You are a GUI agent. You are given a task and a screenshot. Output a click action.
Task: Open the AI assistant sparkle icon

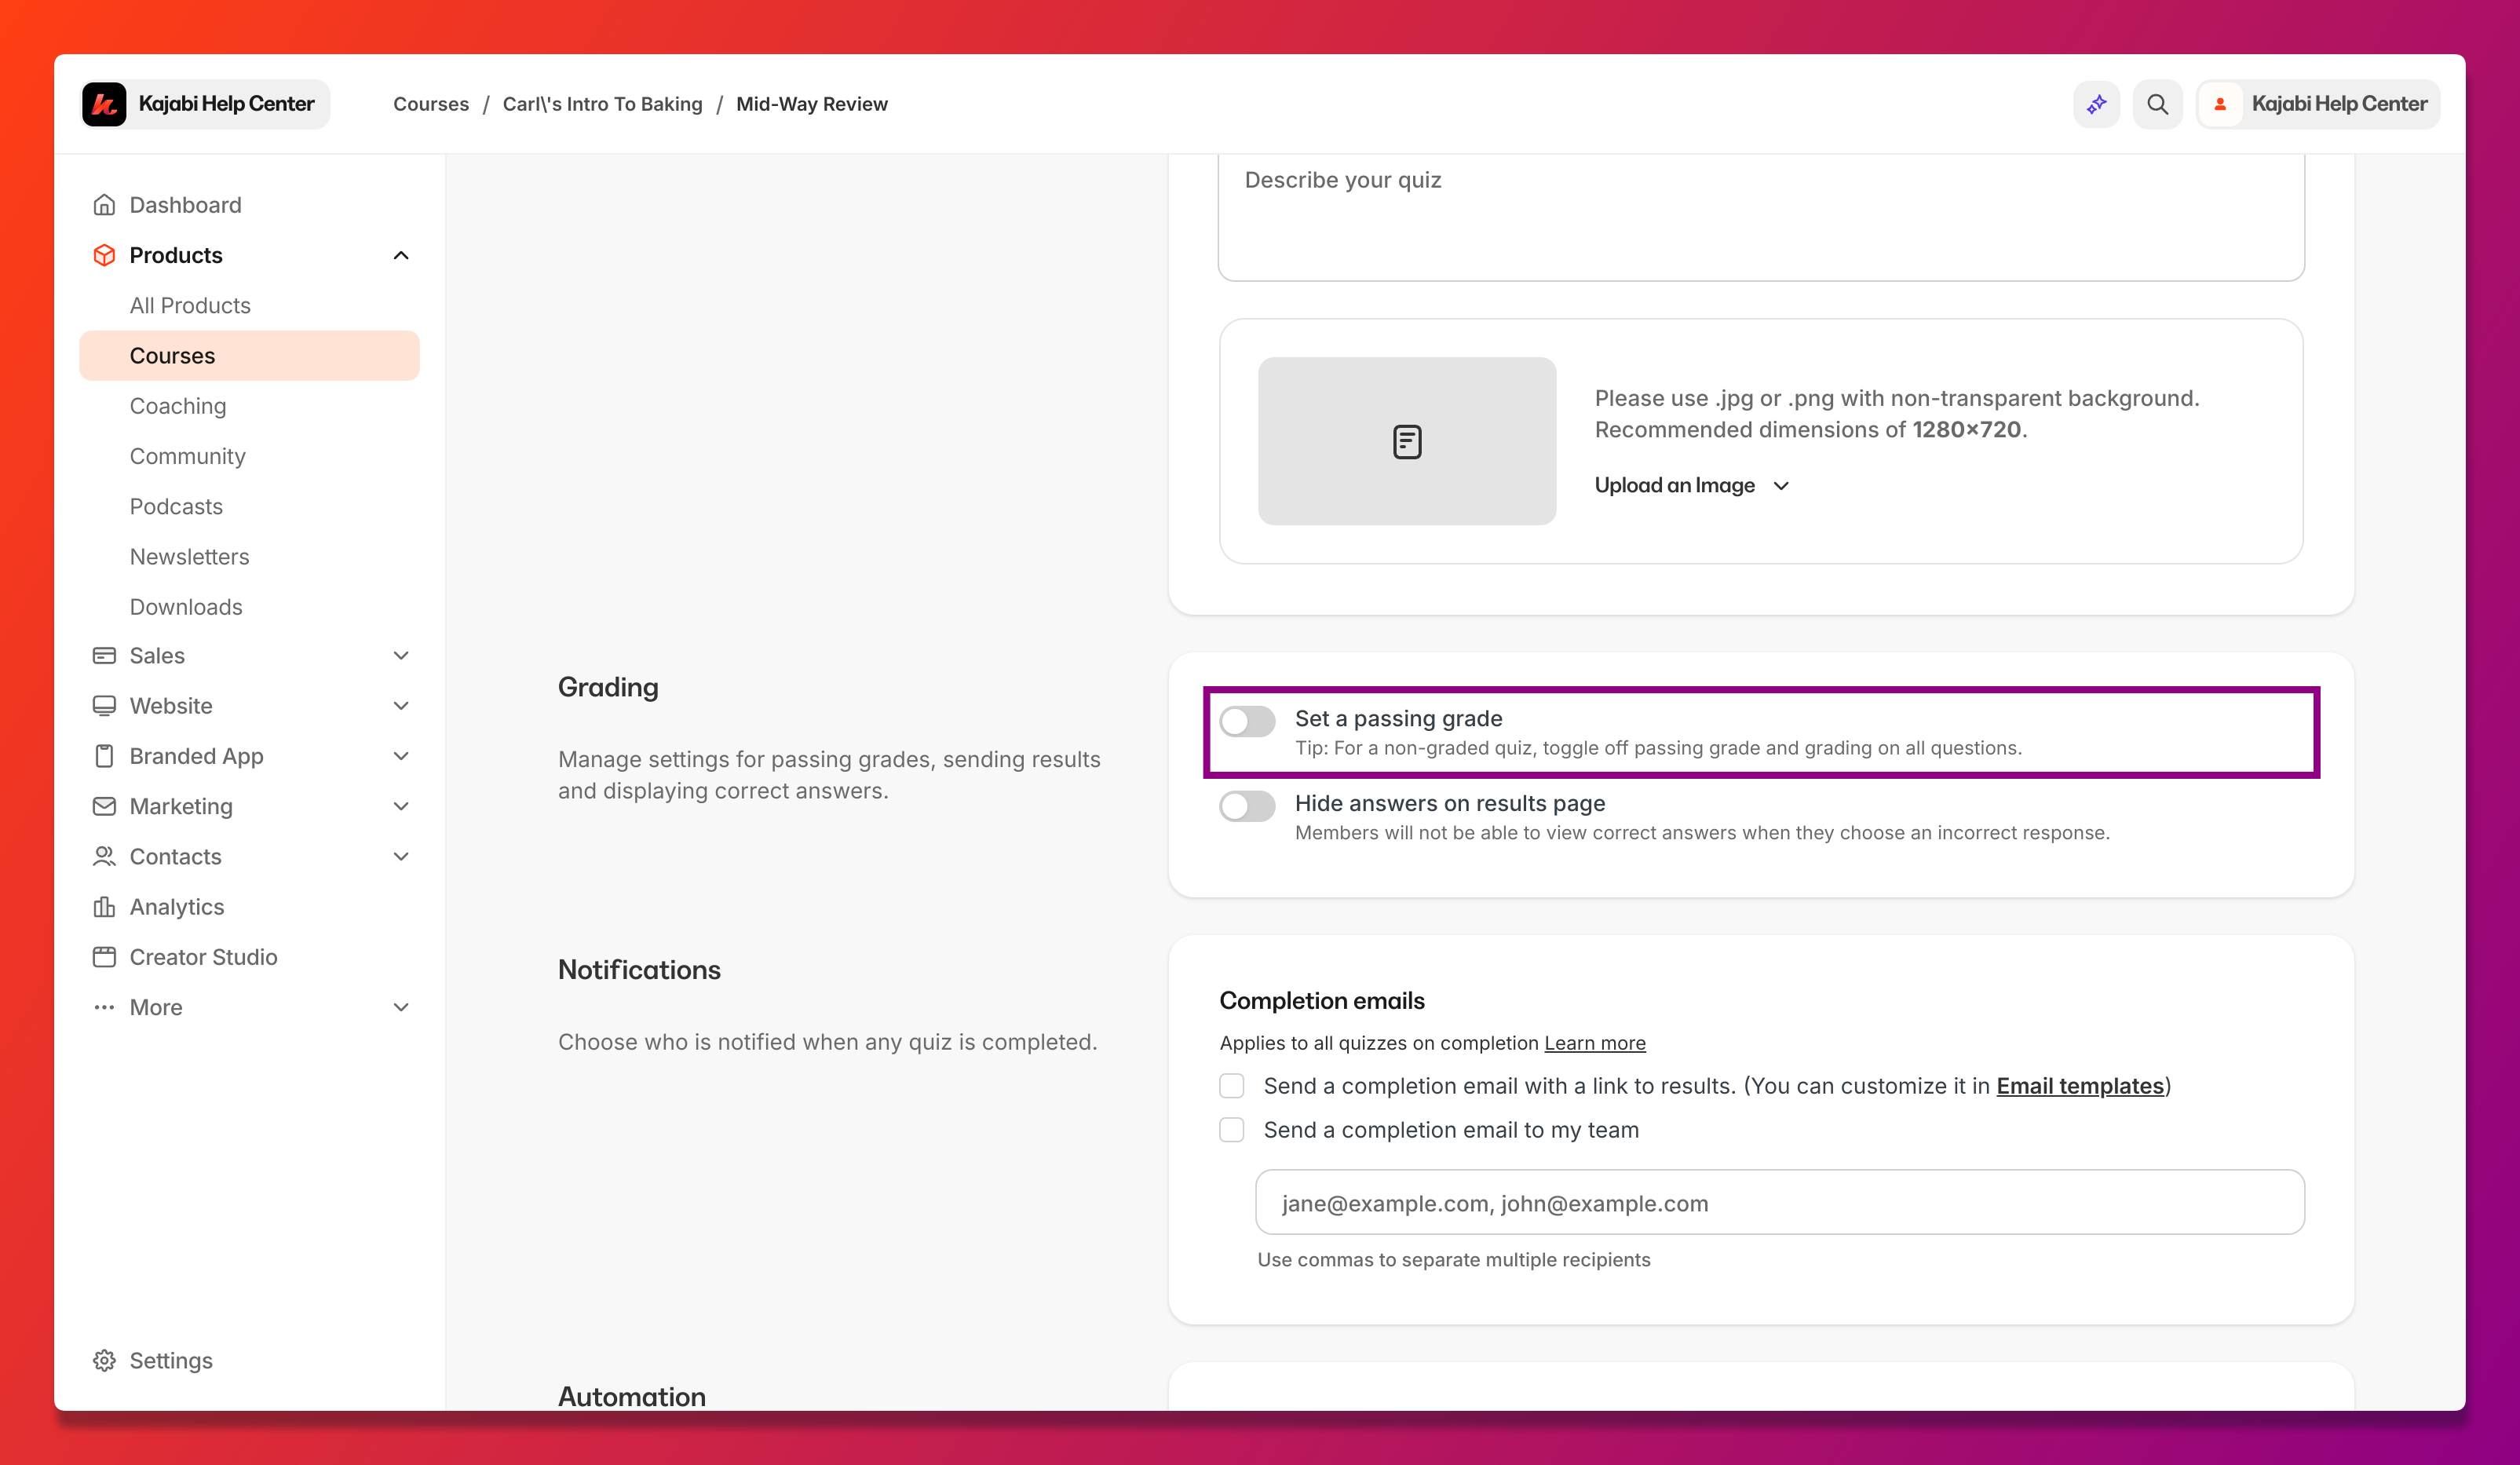(2097, 104)
